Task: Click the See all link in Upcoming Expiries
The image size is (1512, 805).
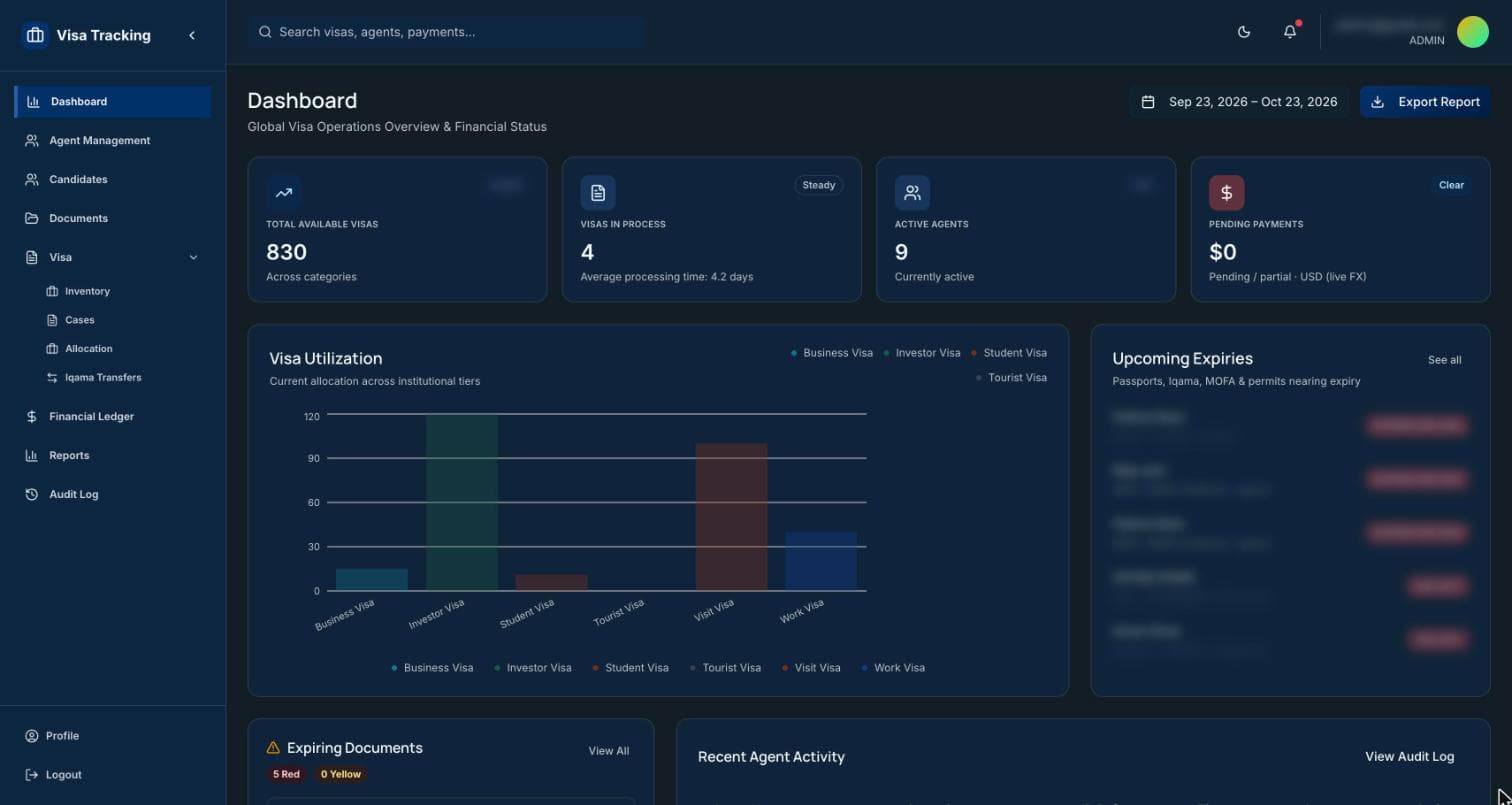Action: [1444, 360]
